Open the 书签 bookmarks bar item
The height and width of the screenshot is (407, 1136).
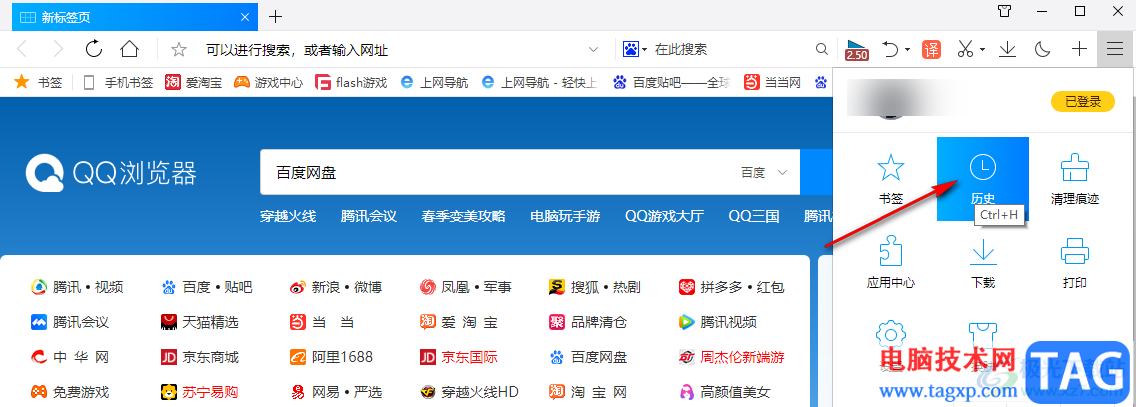[x=39, y=83]
